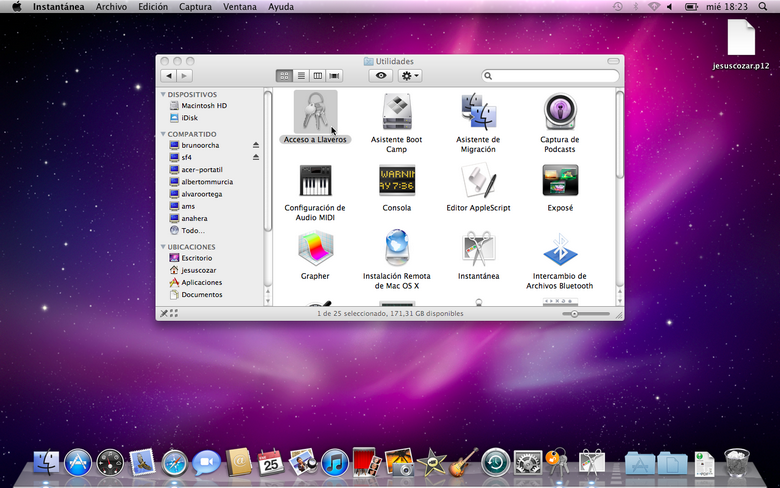Collapse the COMPARTIDO sidebar section
Viewport: 780px width, 488px height.
[x=163, y=134]
